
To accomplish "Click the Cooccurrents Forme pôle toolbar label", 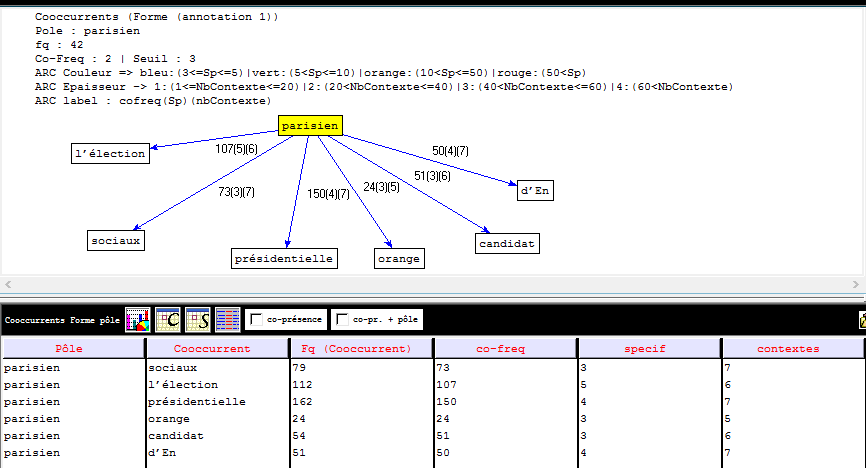I will pos(62,320).
